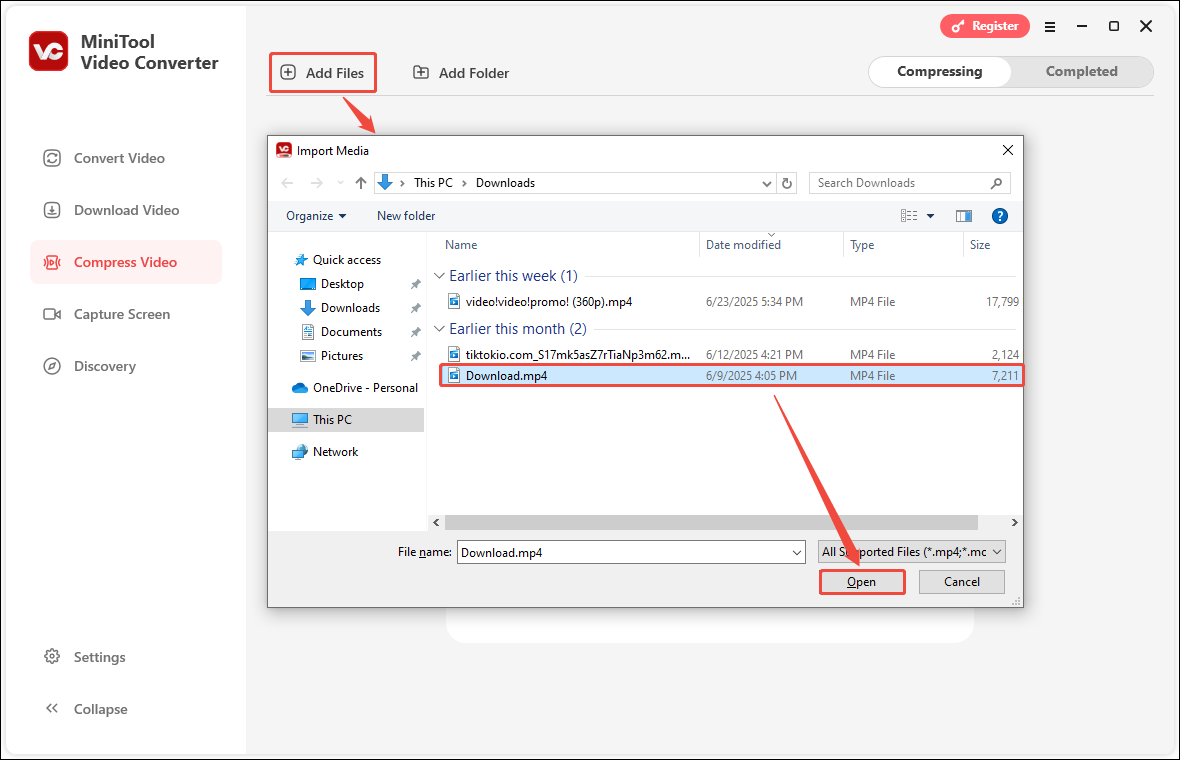1180x760 pixels.
Task: Maximize the MiniTool Video Converter window
Action: pos(1114,26)
